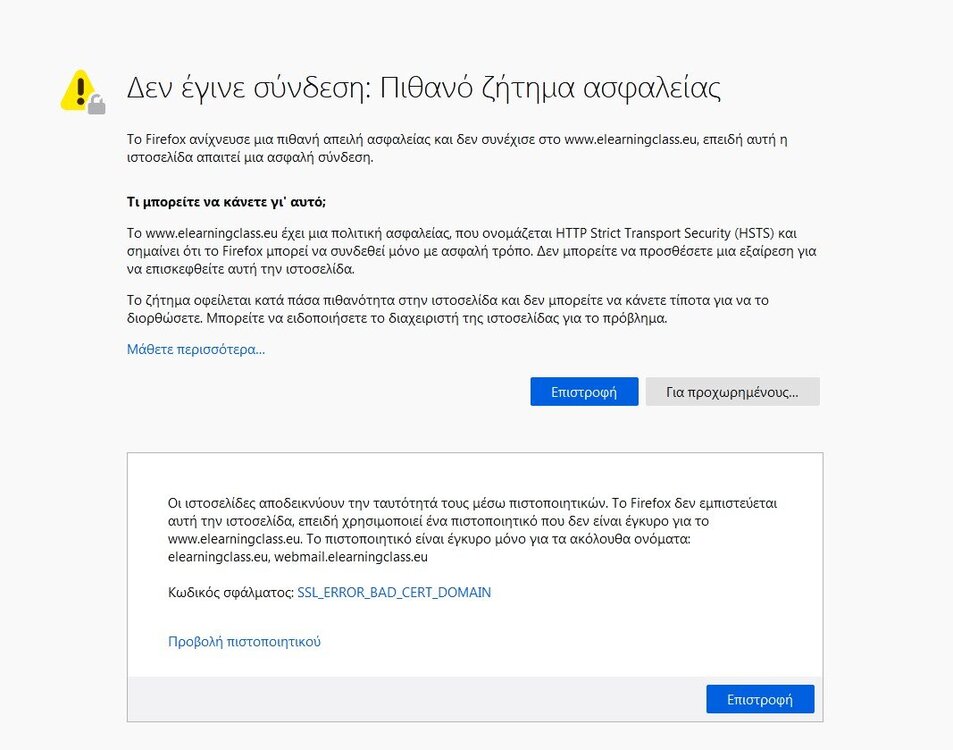Click 'να επισκεφθείτε αυτή την ιστοσελίδα' text line
The image size is (953, 750).
[240, 269]
